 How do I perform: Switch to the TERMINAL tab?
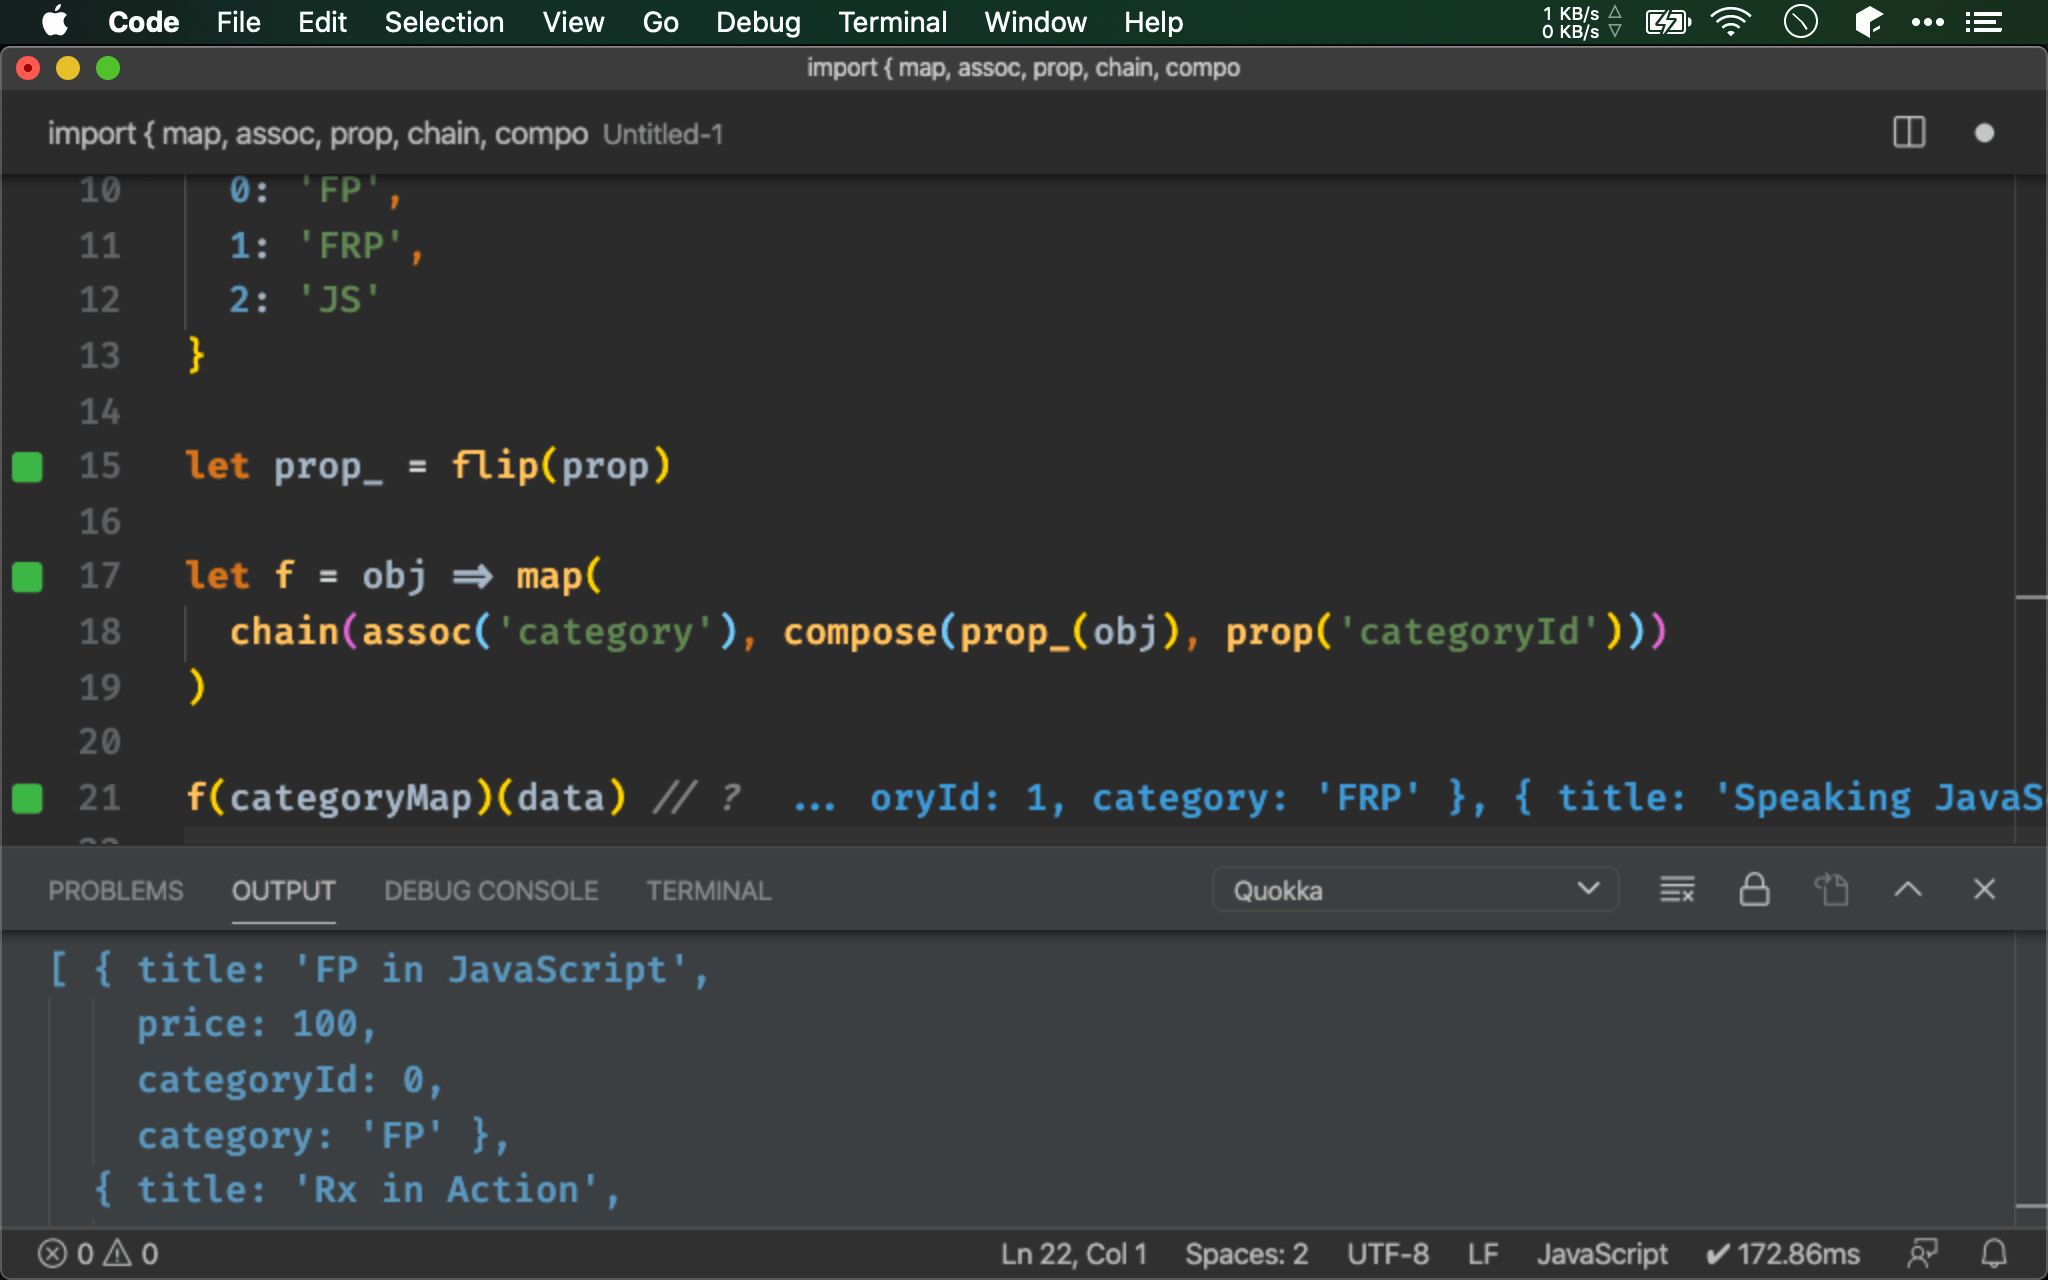(708, 890)
